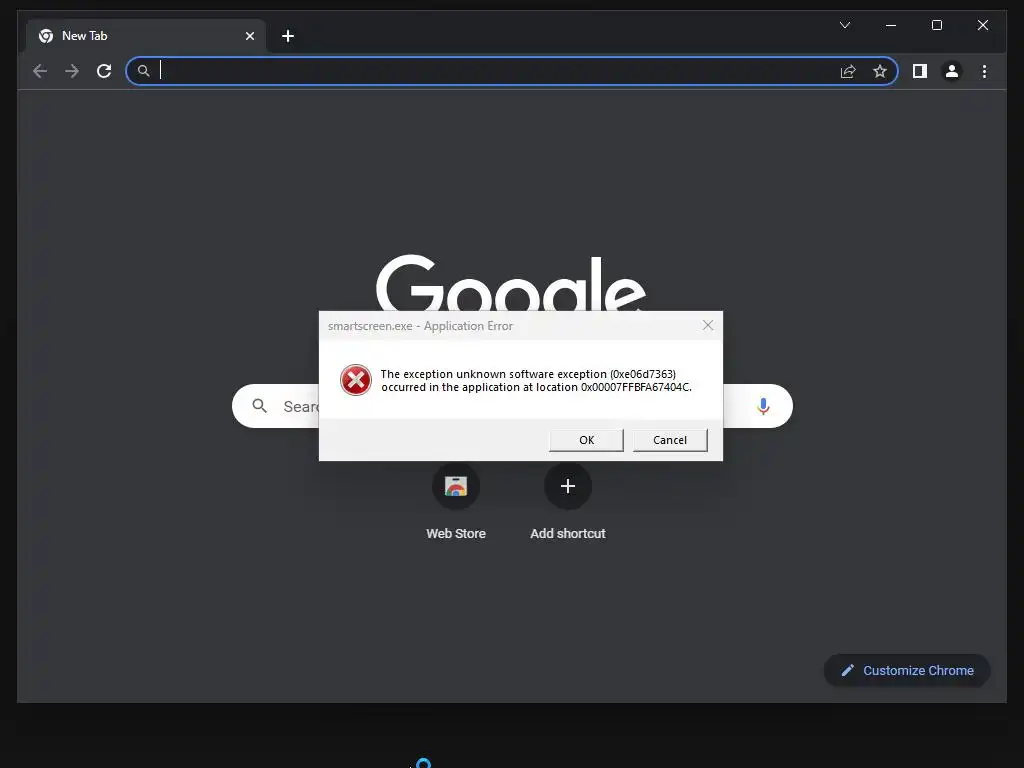Close the Chrome window
Screen dimensions: 1024x768
click(982, 25)
